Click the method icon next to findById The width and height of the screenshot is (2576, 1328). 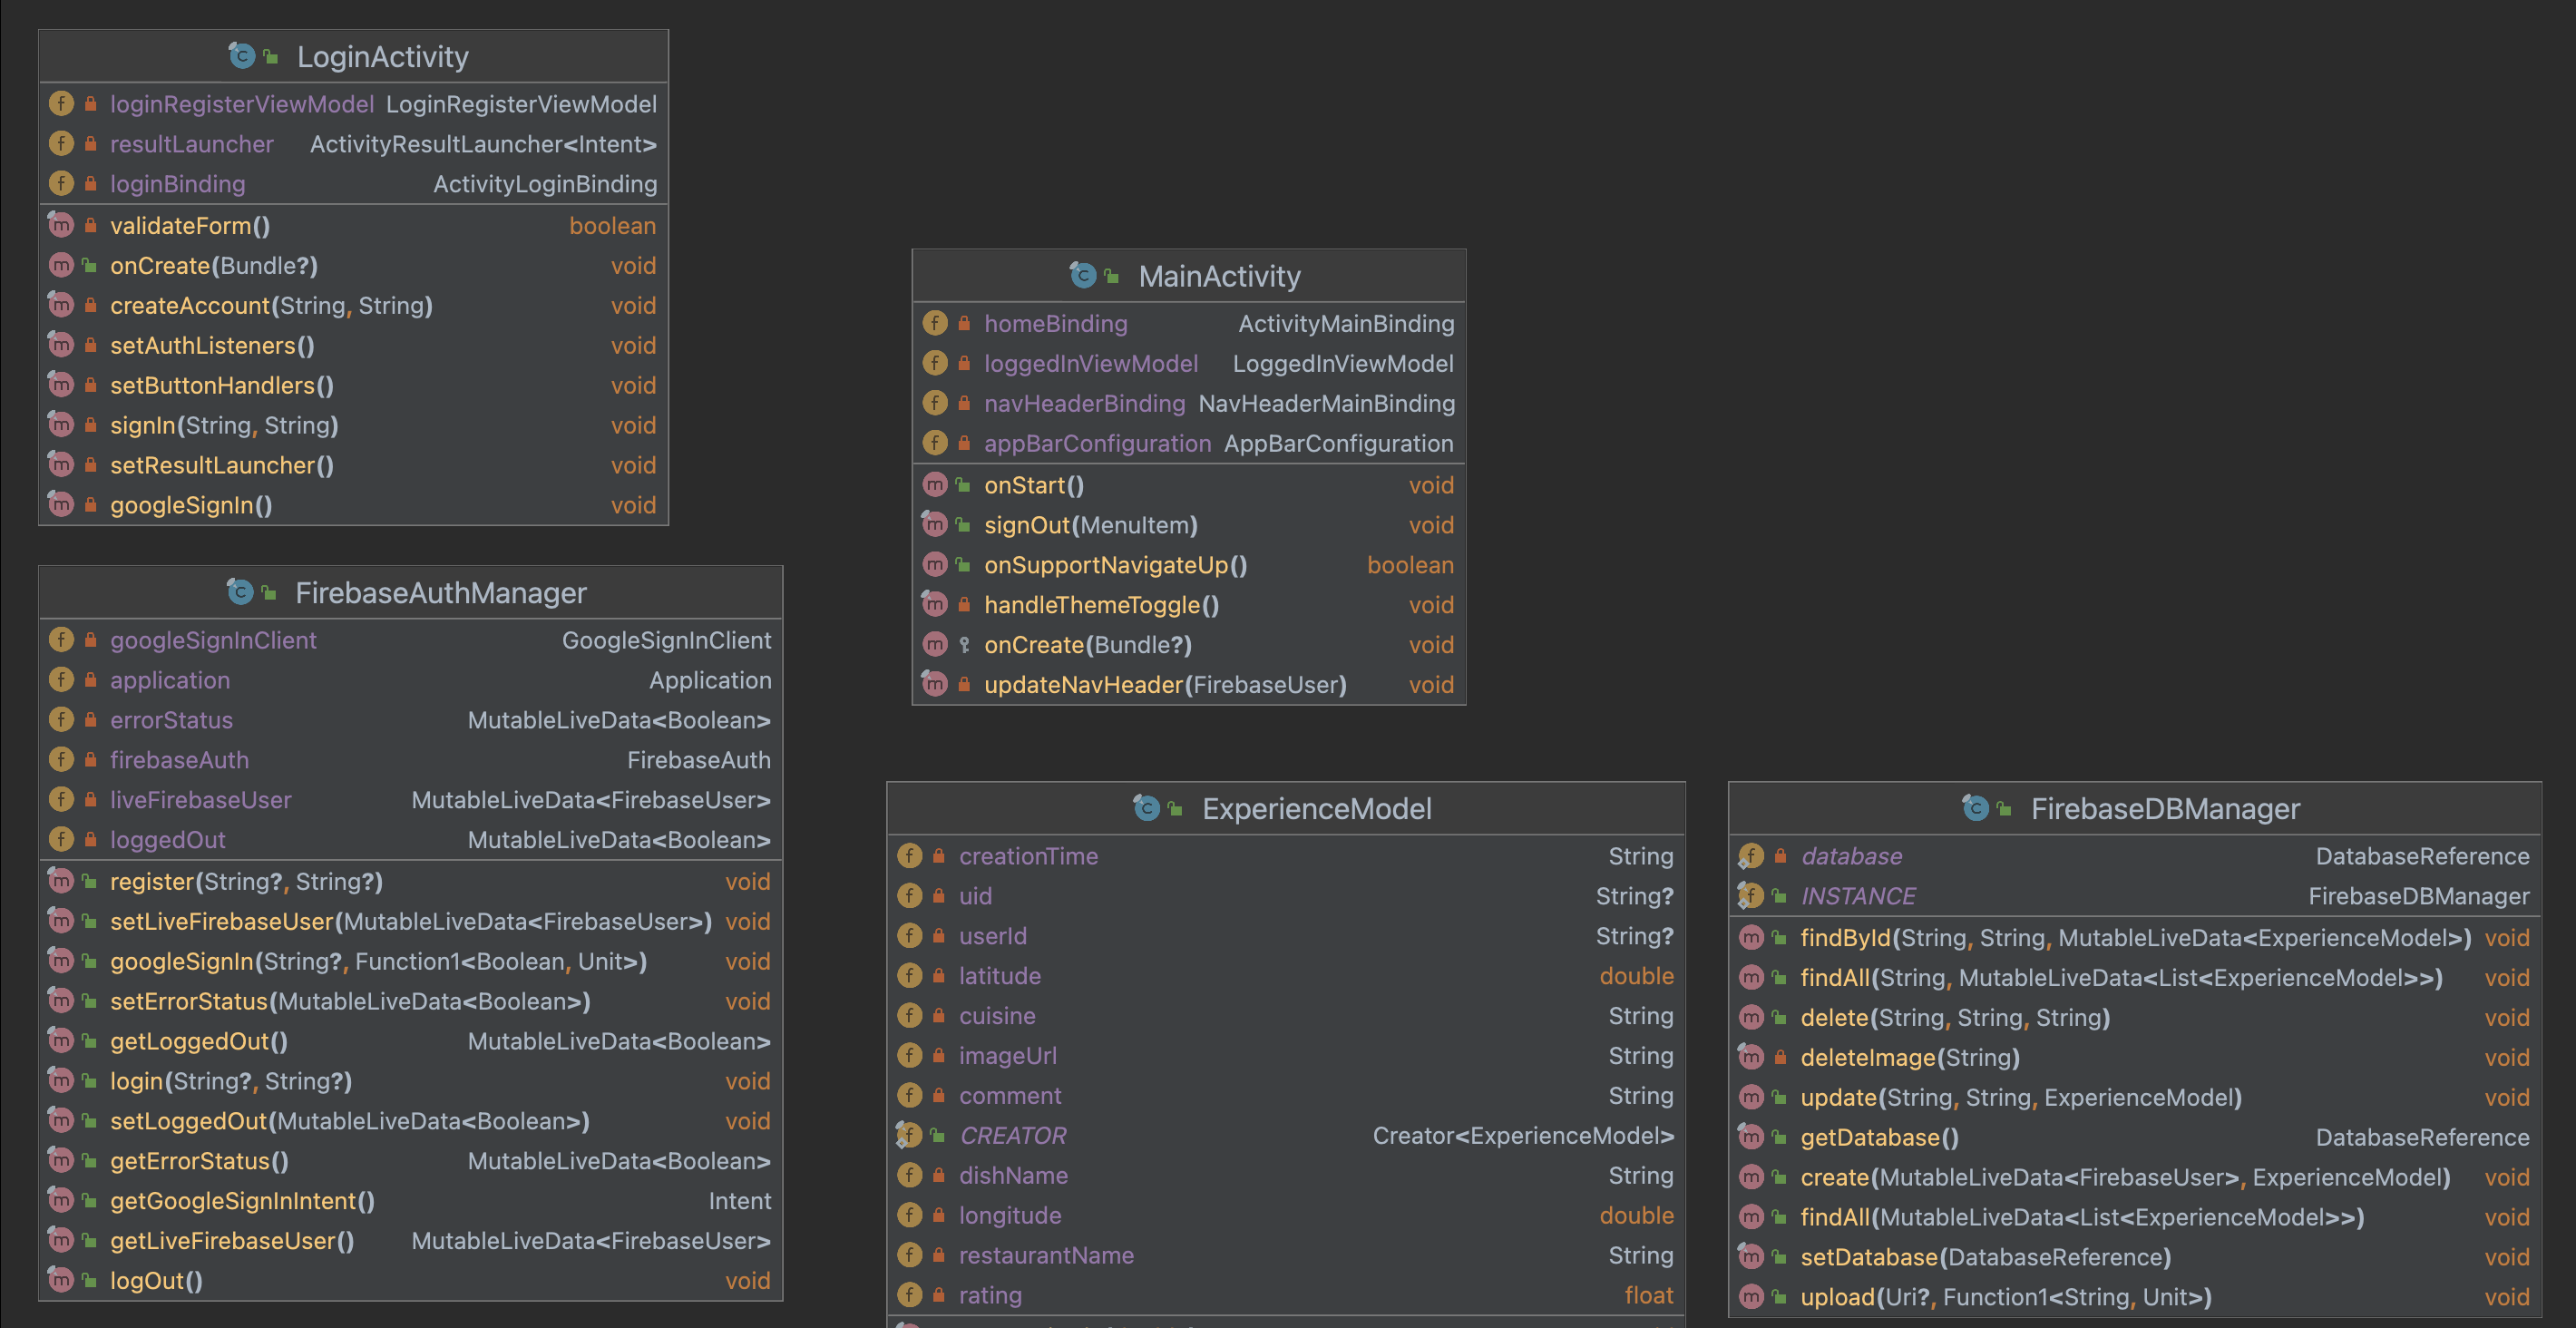pyautogui.click(x=1751, y=938)
